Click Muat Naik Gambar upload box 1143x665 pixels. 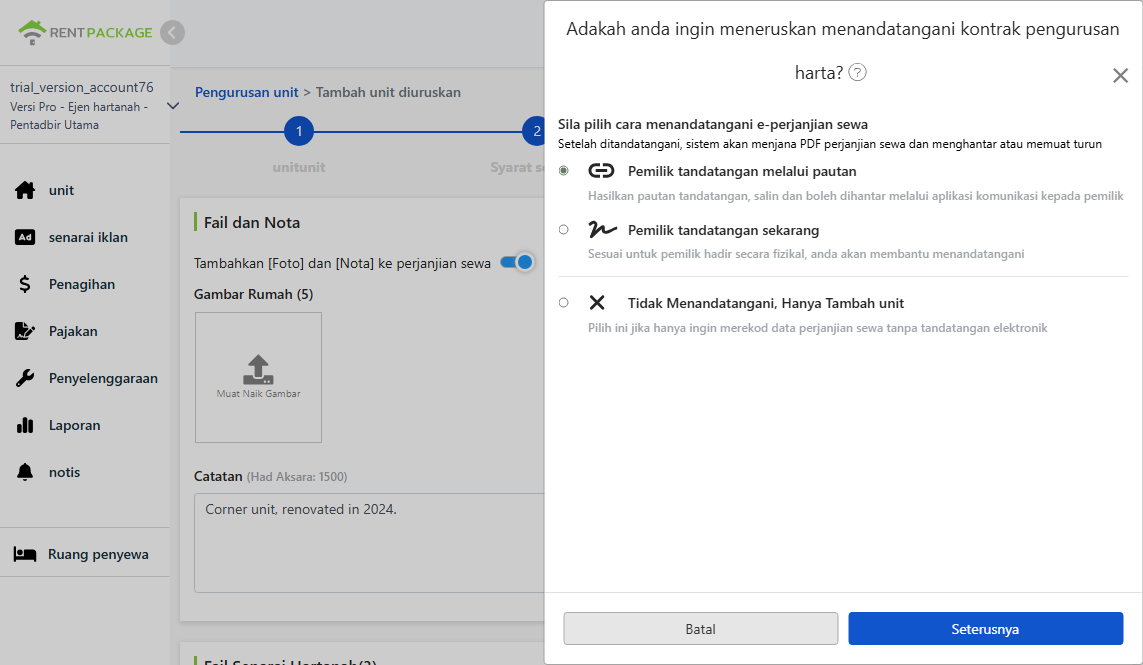point(258,377)
